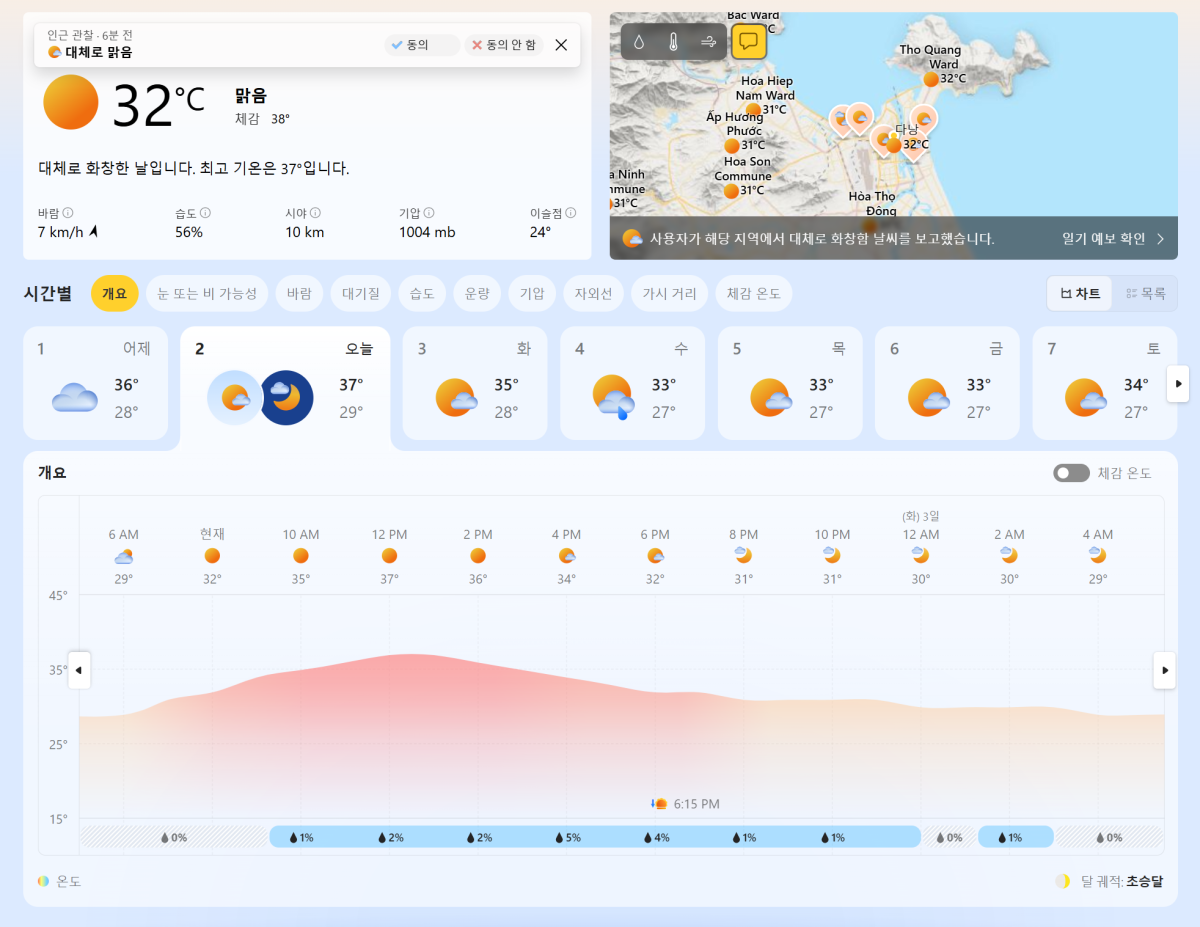Select the 습도 tab in hourly section

coord(422,293)
